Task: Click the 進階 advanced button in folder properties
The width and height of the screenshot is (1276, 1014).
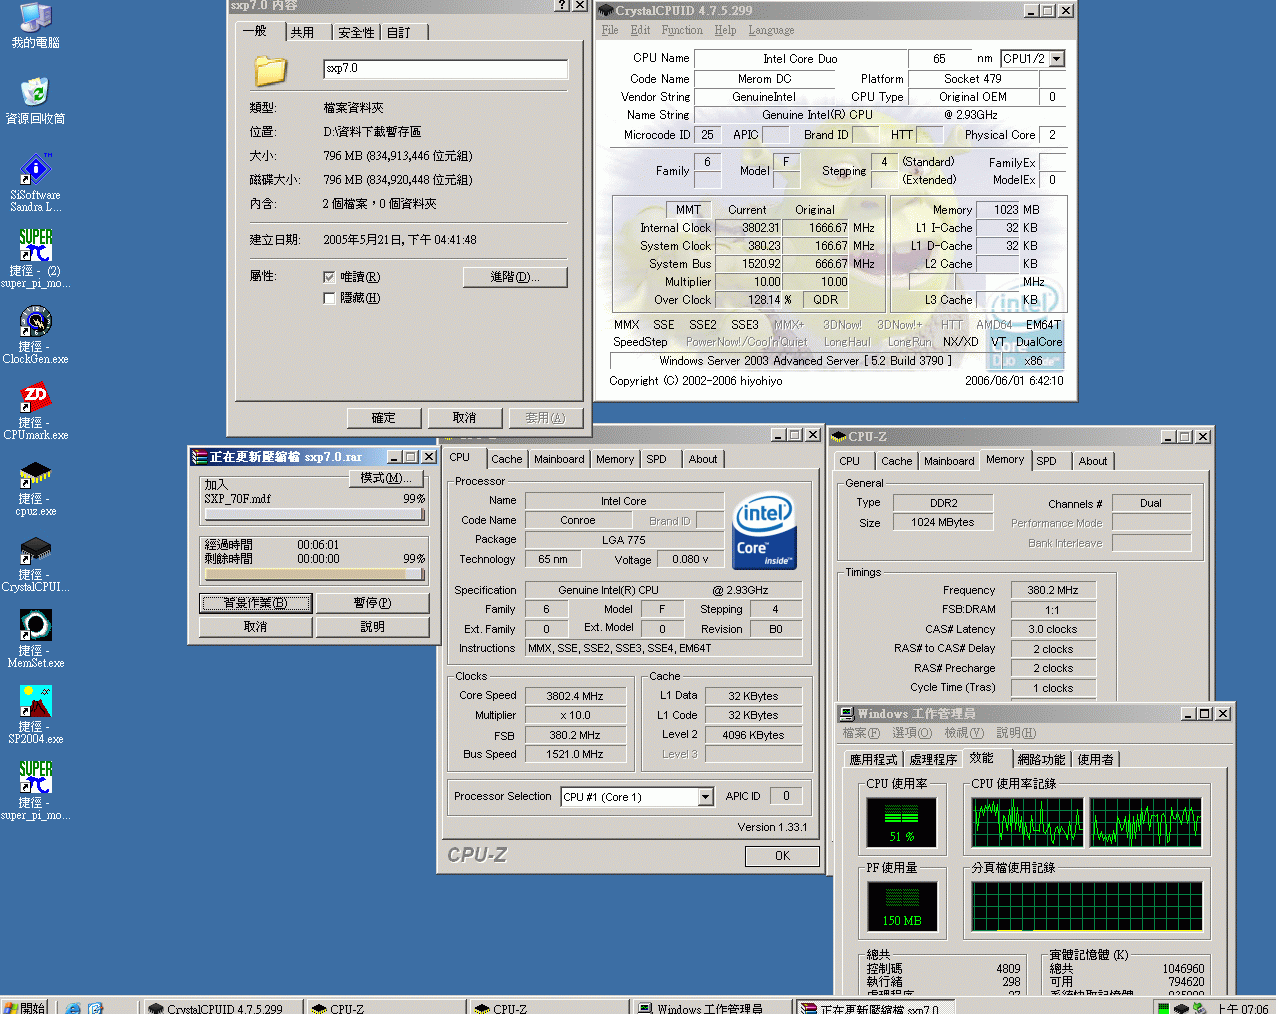Action: coord(515,277)
